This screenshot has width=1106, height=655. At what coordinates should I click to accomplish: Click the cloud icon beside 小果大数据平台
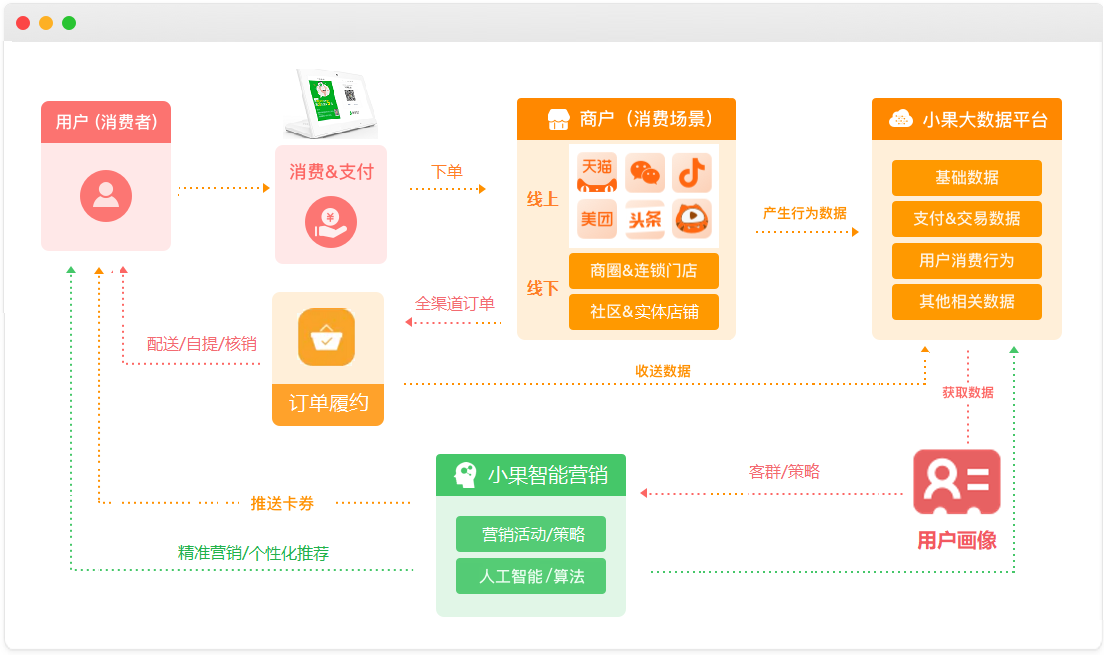900,119
